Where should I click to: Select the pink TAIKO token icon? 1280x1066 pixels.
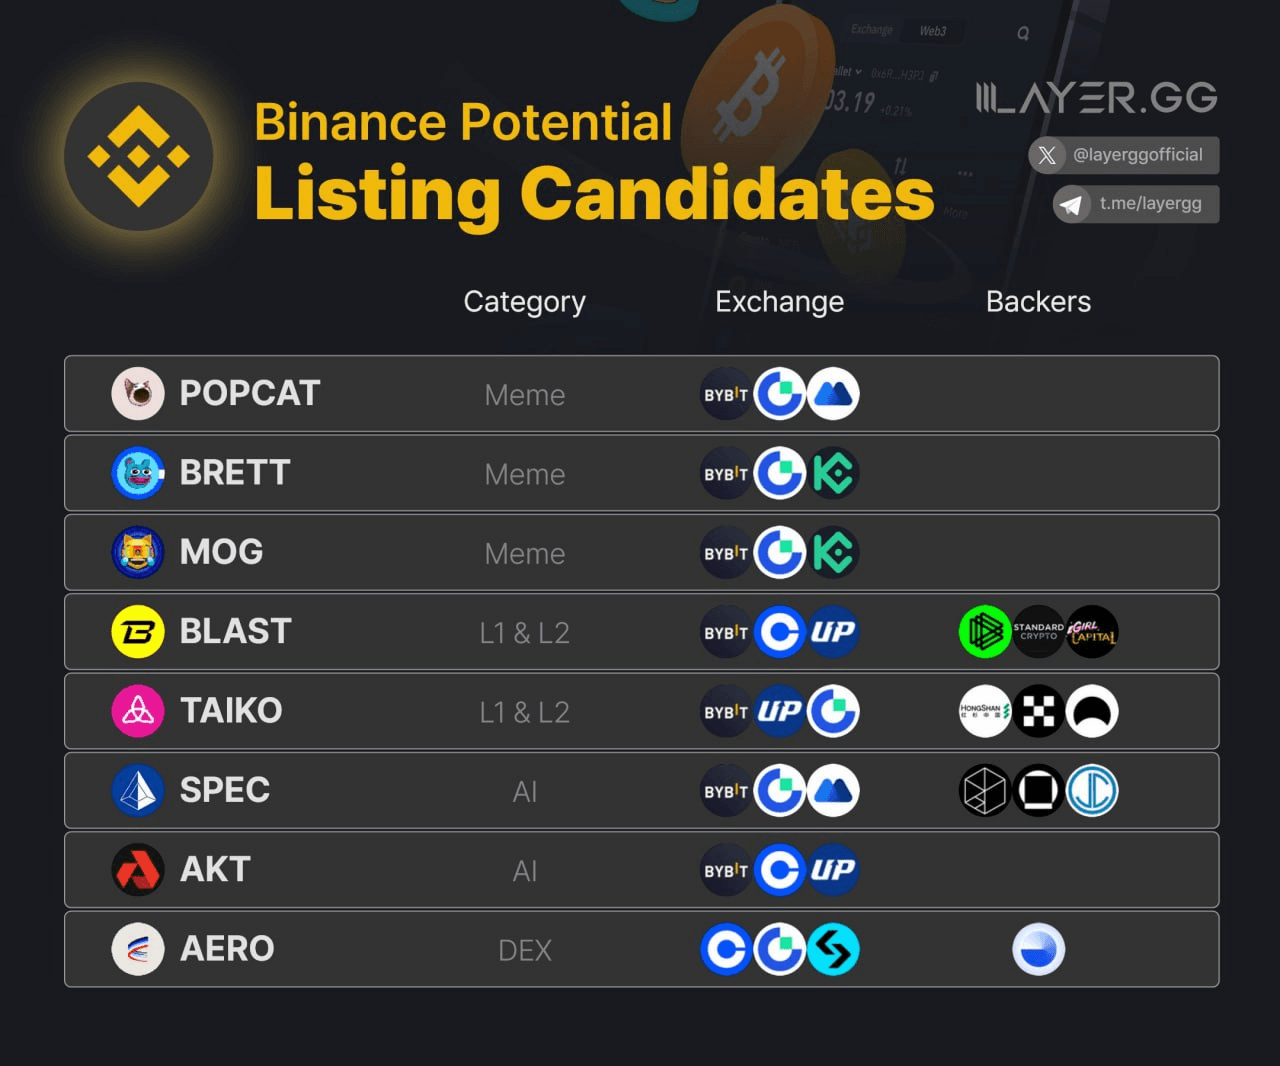coord(138,711)
